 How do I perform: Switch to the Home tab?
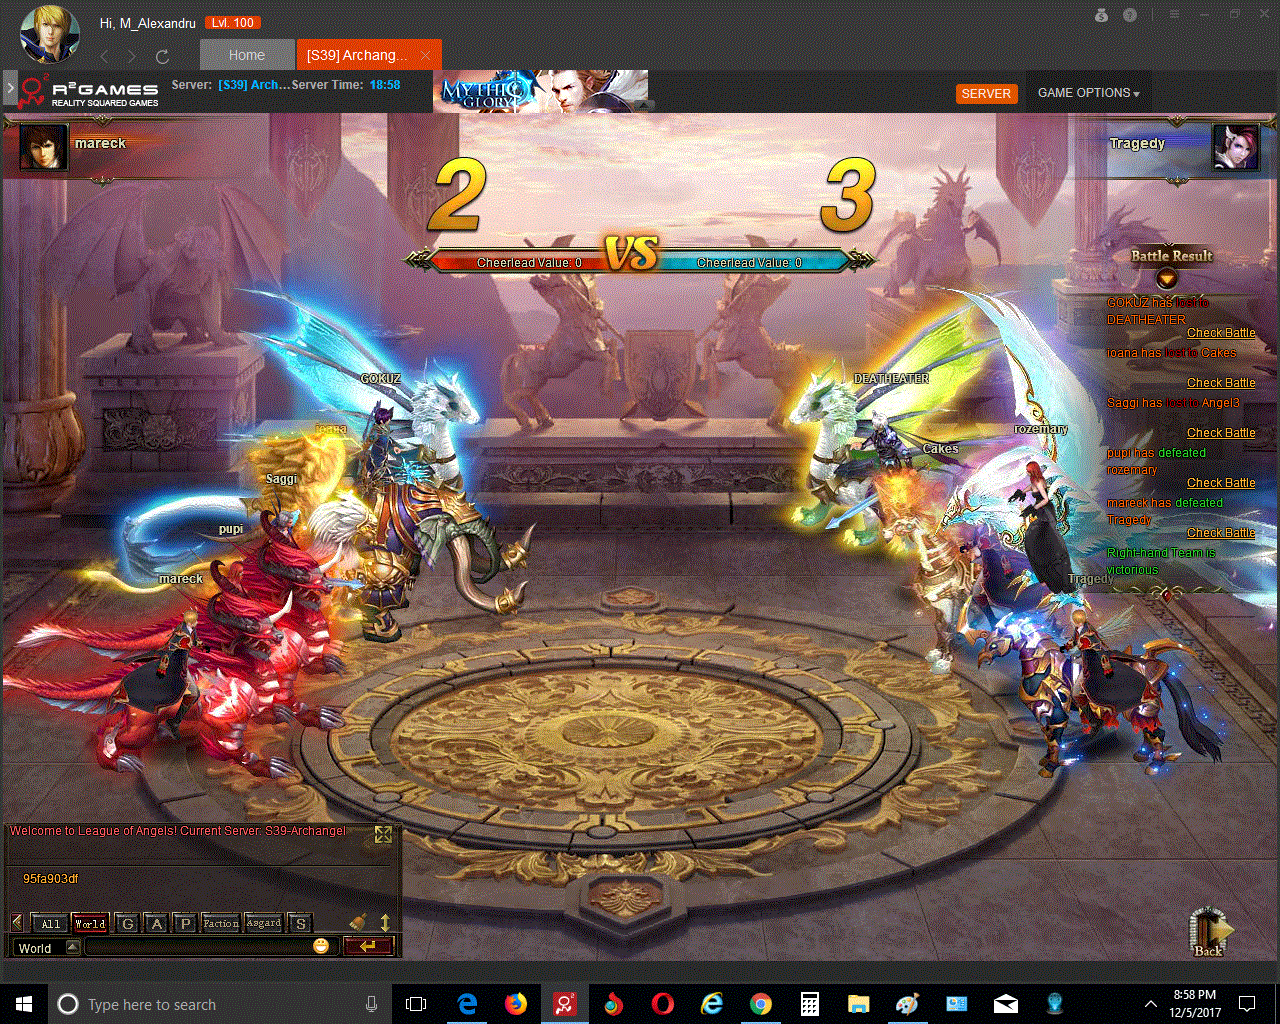pyautogui.click(x=246, y=55)
